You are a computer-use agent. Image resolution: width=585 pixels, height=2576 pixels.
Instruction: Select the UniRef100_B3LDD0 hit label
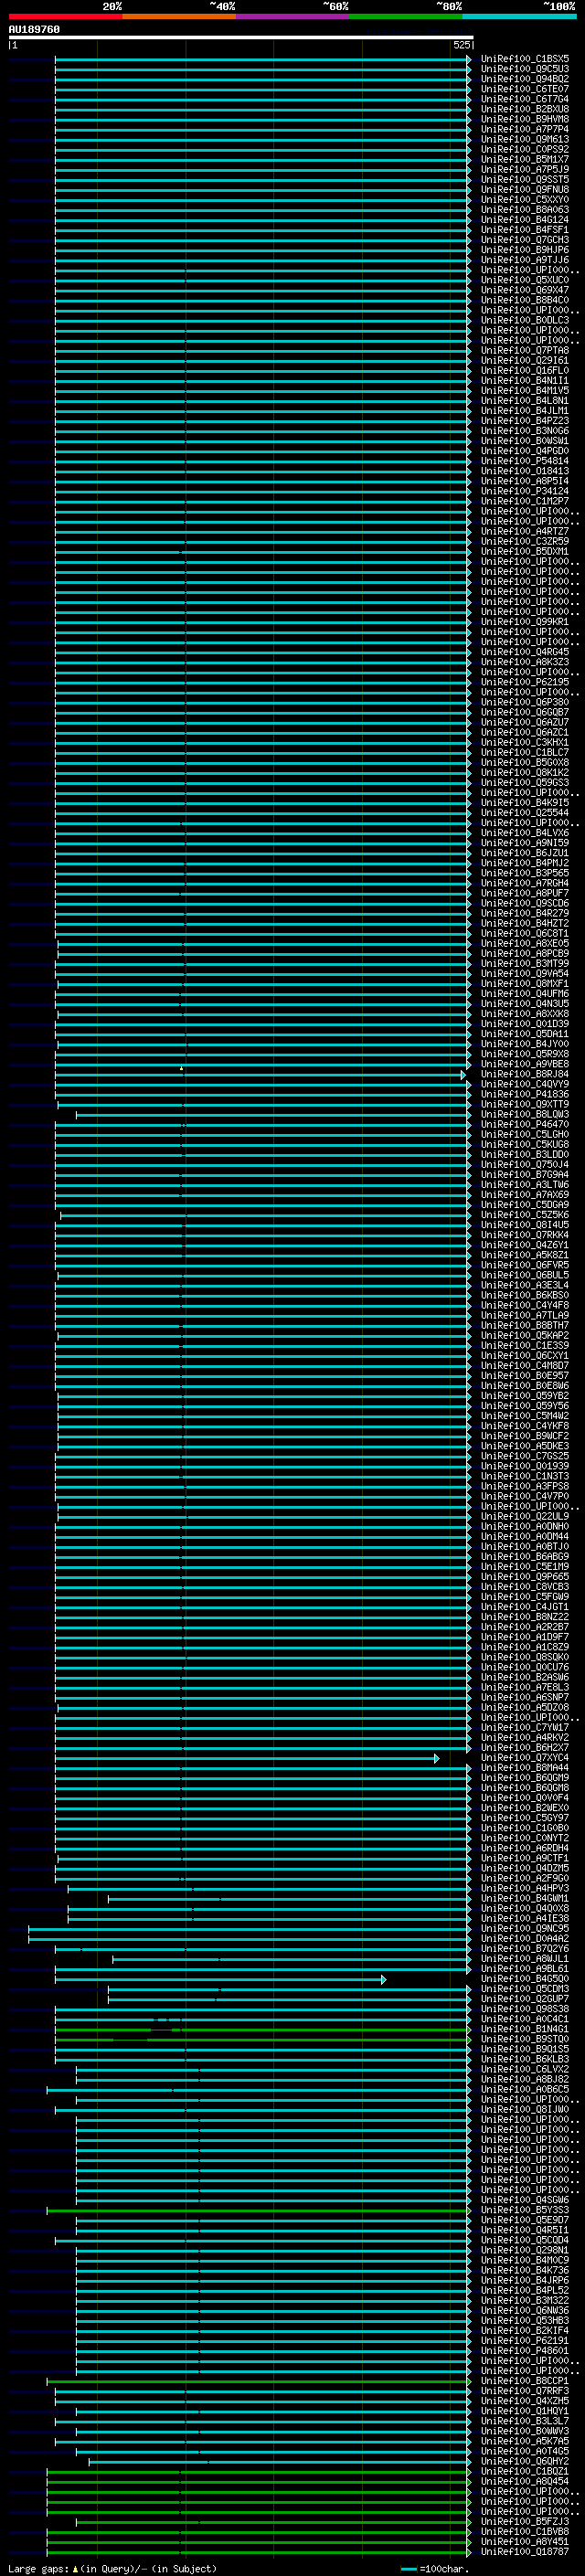[524, 1154]
